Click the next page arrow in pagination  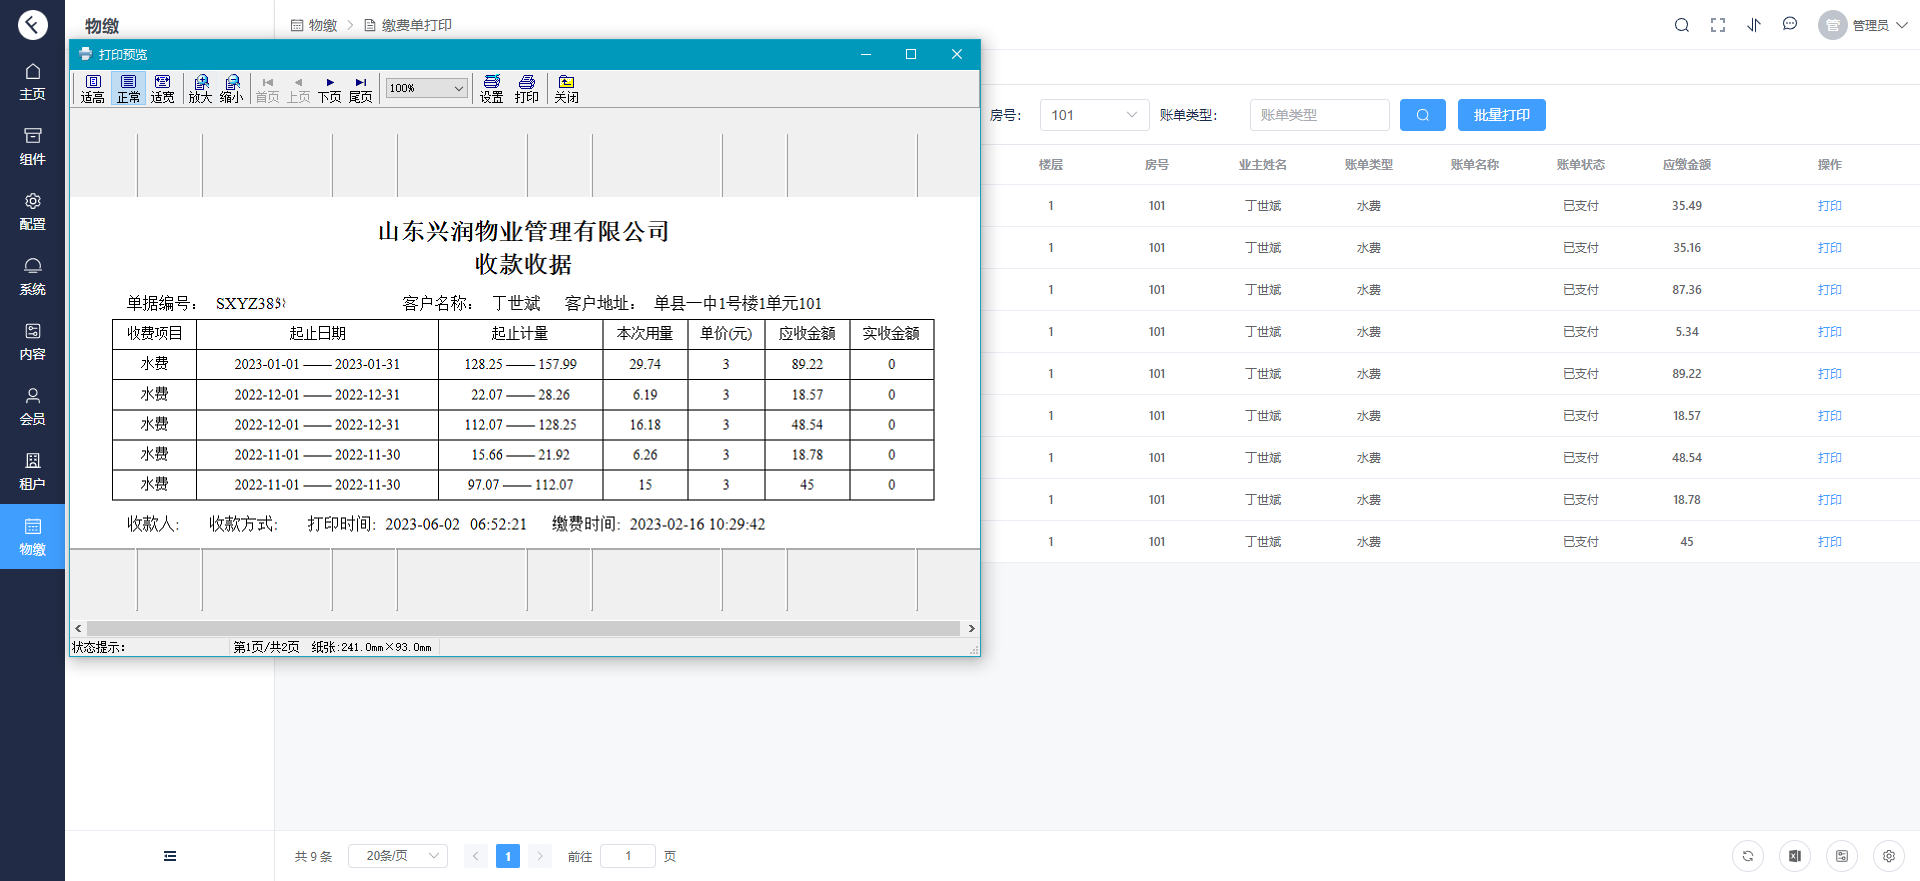tap(540, 856)
